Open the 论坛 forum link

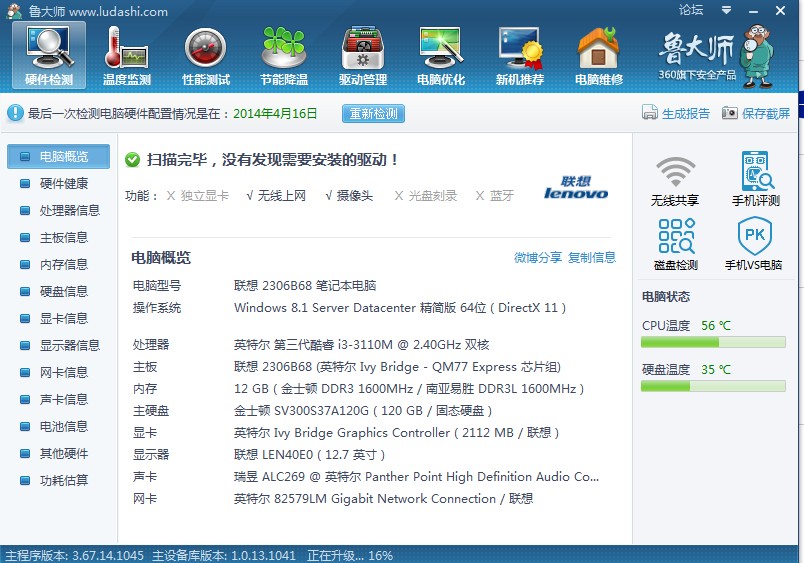691,10
